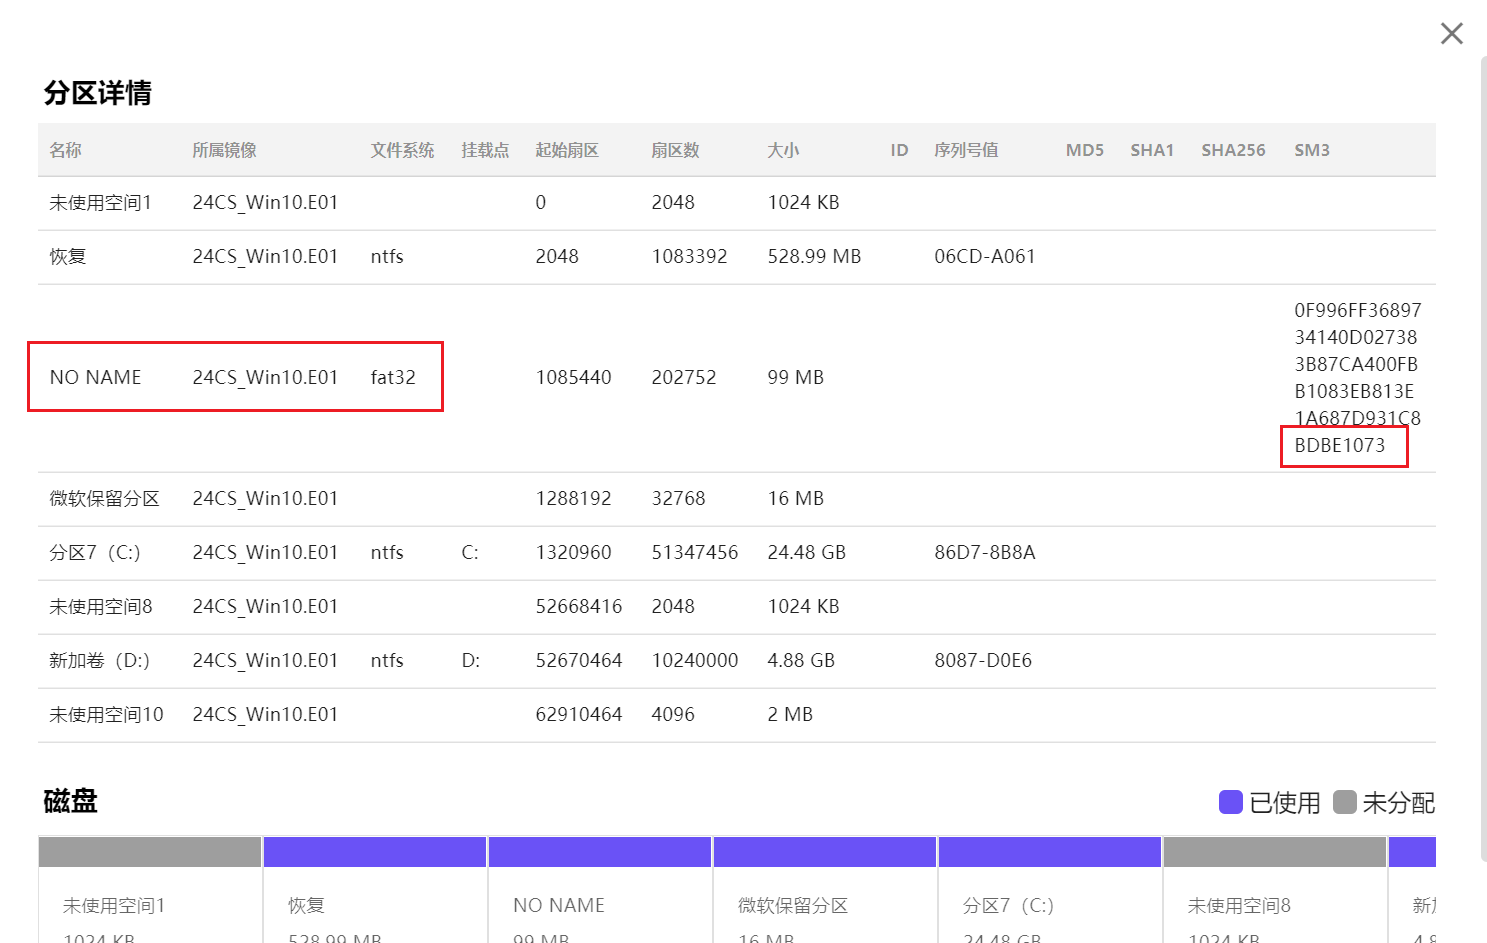The image size is (1487, 943).
Task: Click the 文件系统 column header
Action: coord(402,150)
